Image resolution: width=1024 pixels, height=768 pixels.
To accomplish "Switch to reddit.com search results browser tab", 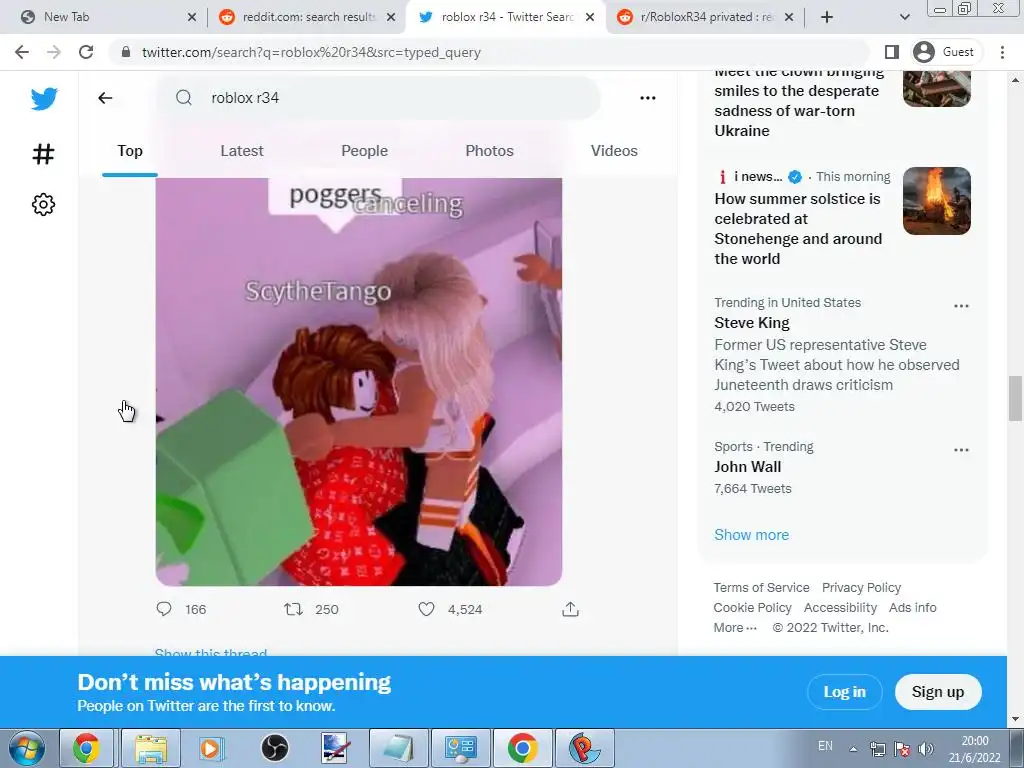I will point(307,18).
